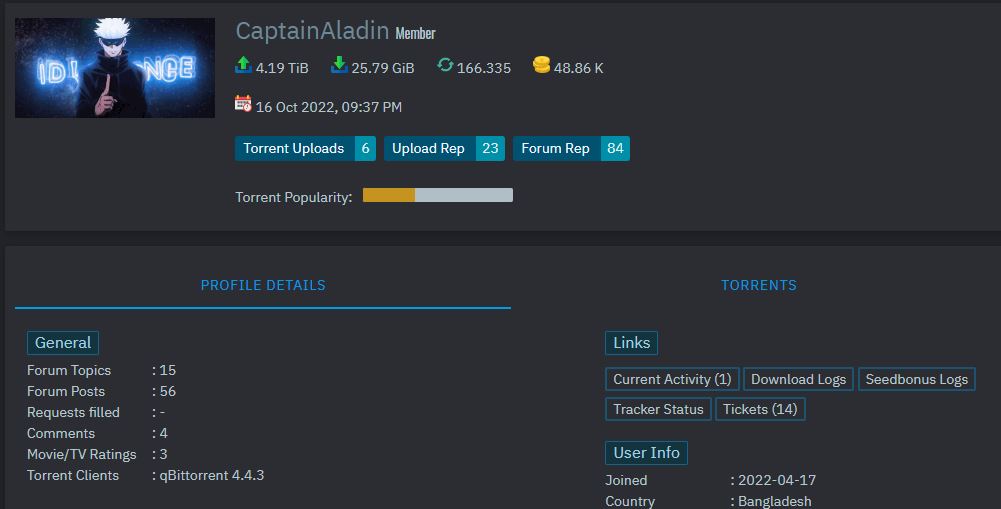Click the 25.79 GiB download value
The height and width of the screenshot is (509, 1001).
click(x=383, y=68)
